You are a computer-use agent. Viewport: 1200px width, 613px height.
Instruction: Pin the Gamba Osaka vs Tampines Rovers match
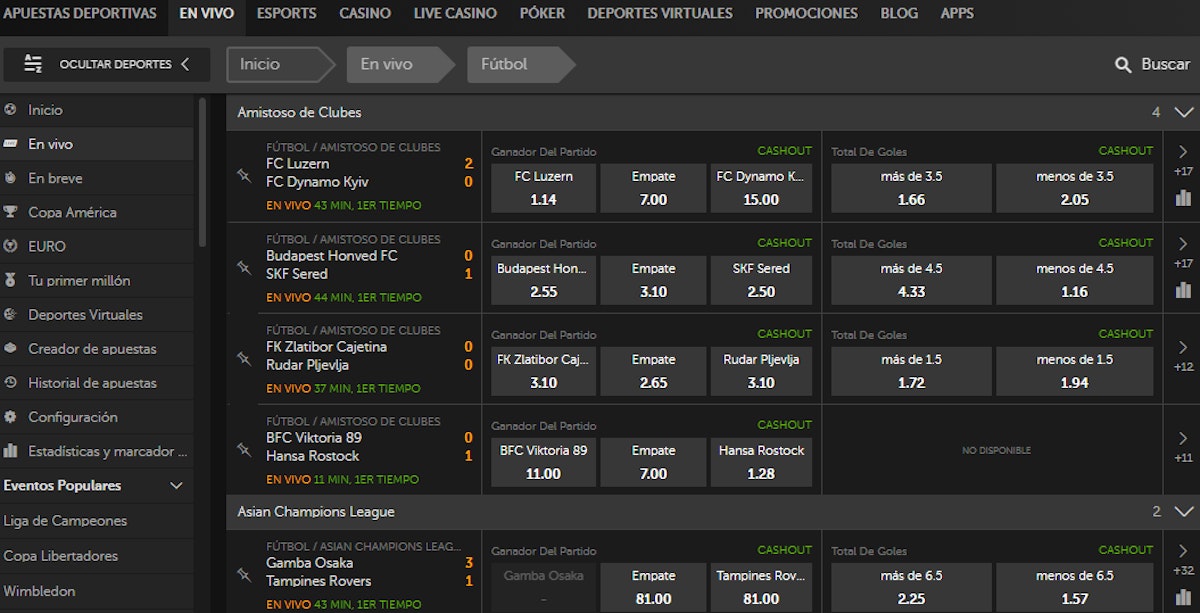(x=243, y=574)
